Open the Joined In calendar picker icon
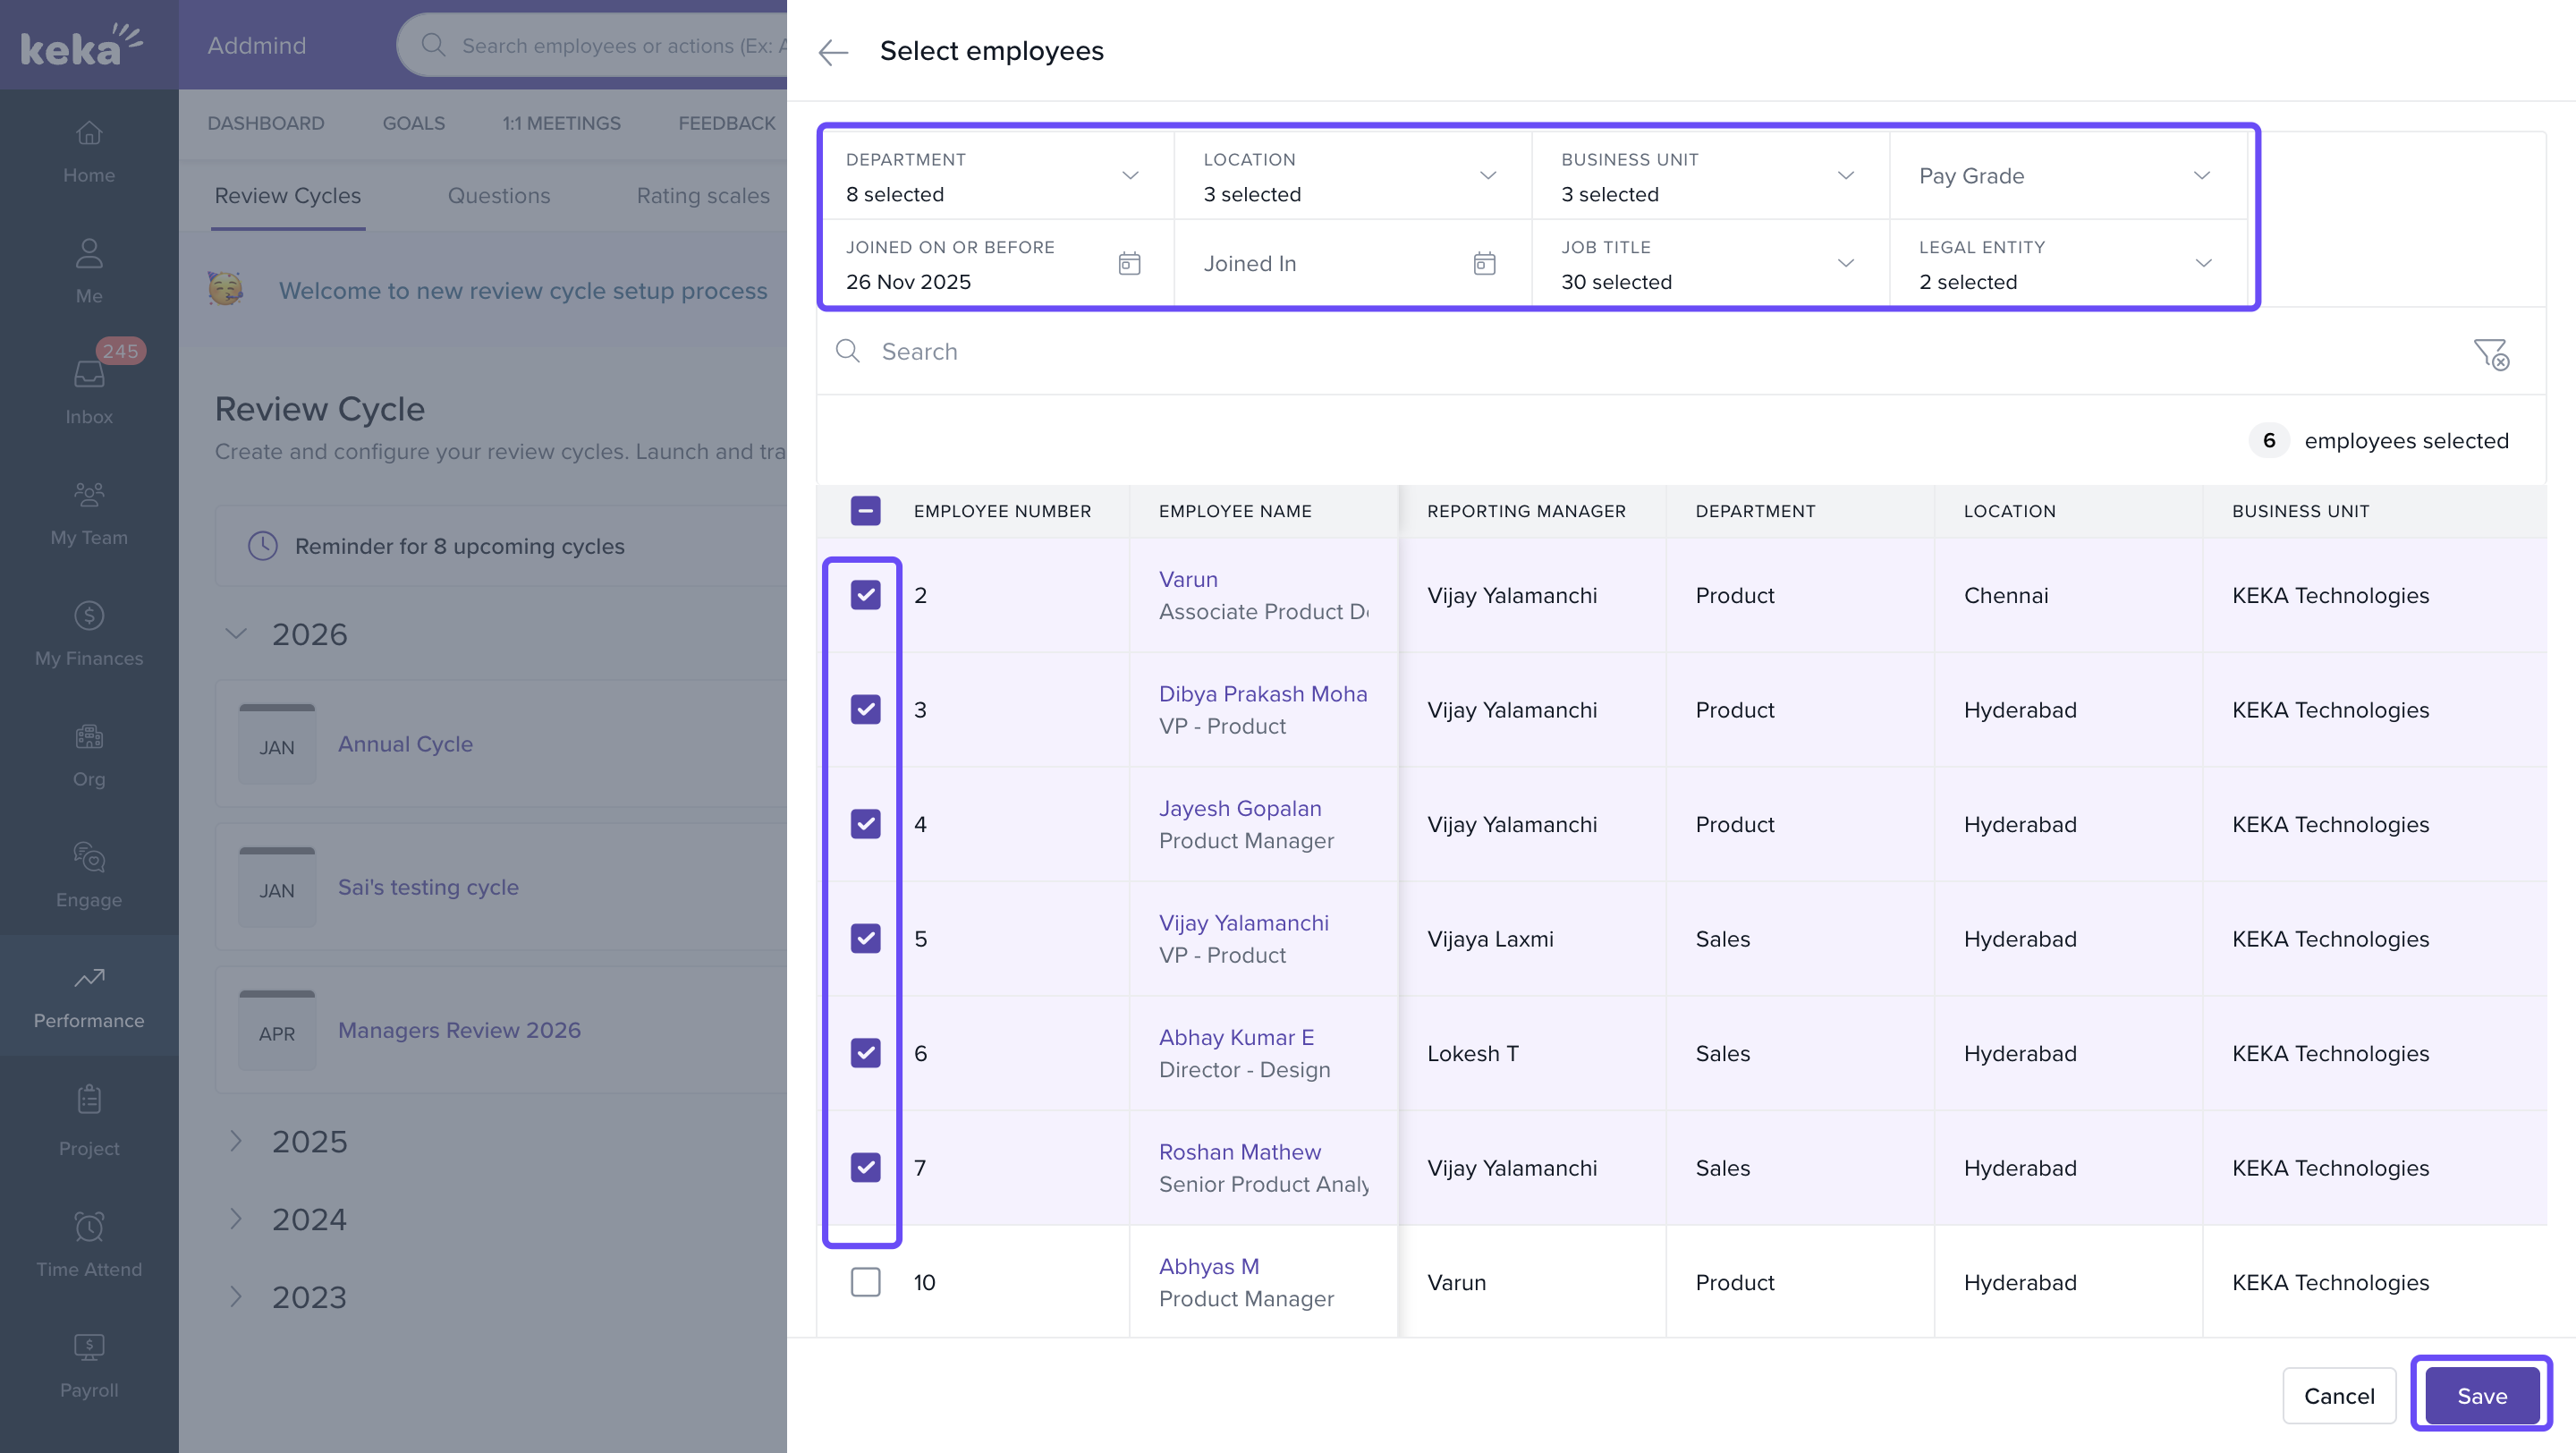The height and width of the screenshot is (1453, 2576). click(1484, 263)
